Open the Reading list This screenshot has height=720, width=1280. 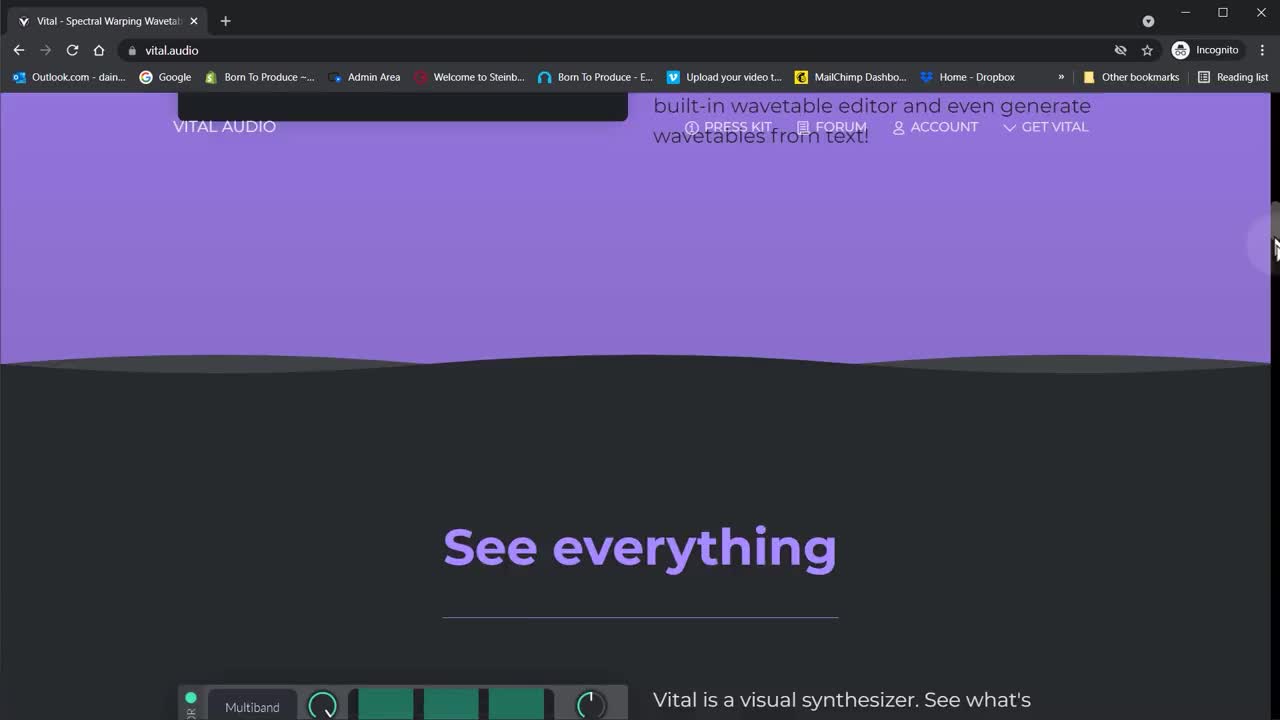click(1233, 77)
